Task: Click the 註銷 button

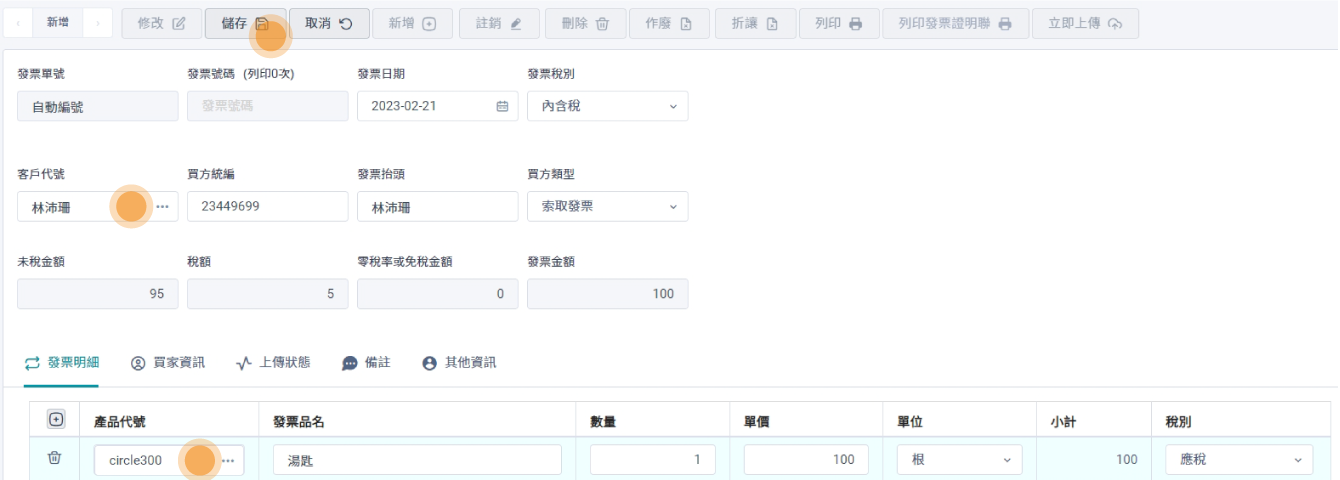Action: (500, 24)
